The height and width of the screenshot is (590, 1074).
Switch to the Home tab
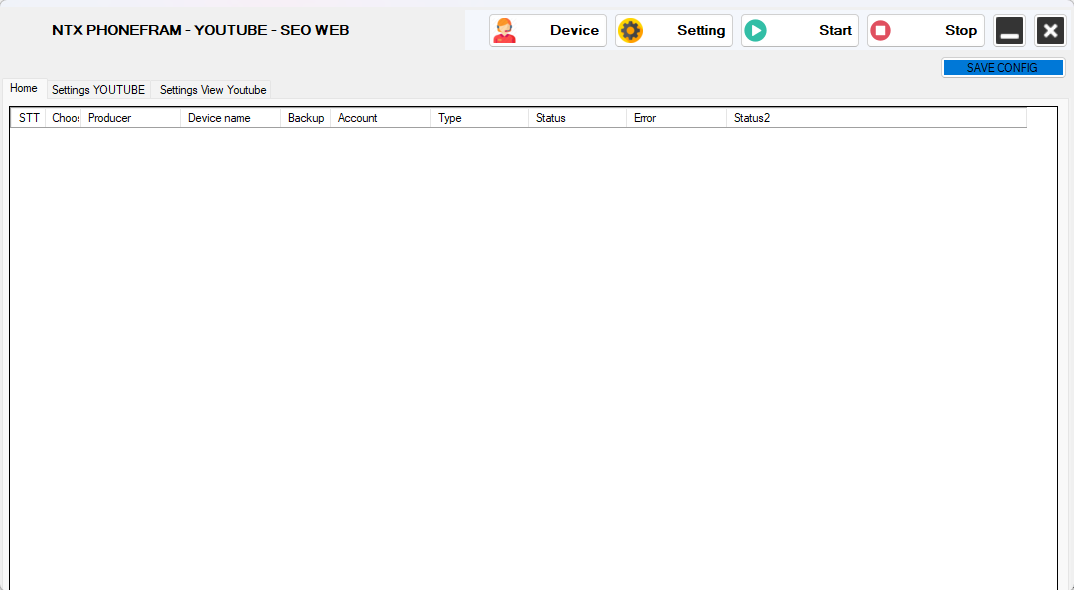pyautogui.click(x=24, y=89)
